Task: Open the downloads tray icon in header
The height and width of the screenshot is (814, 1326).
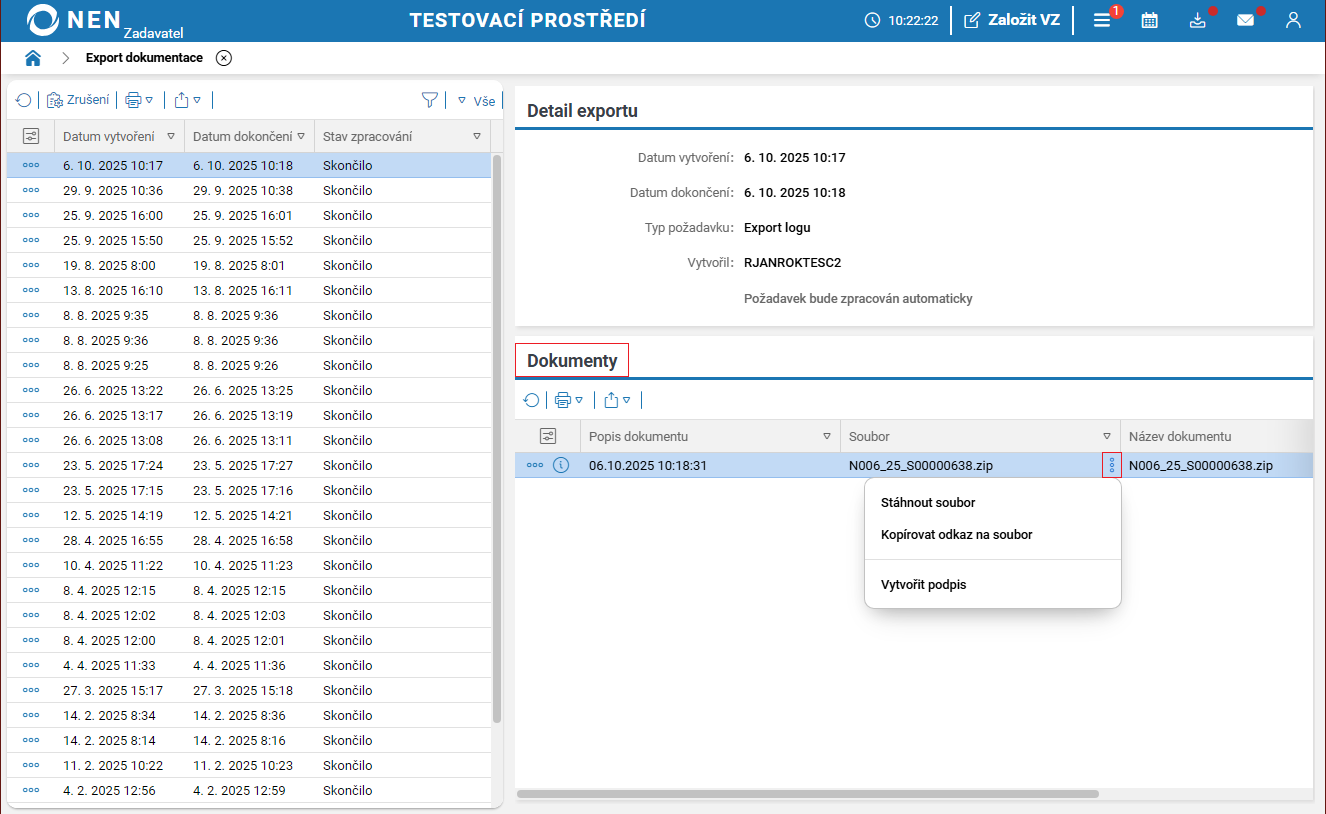Action: pyautogui.click(x=1197, y=20)
